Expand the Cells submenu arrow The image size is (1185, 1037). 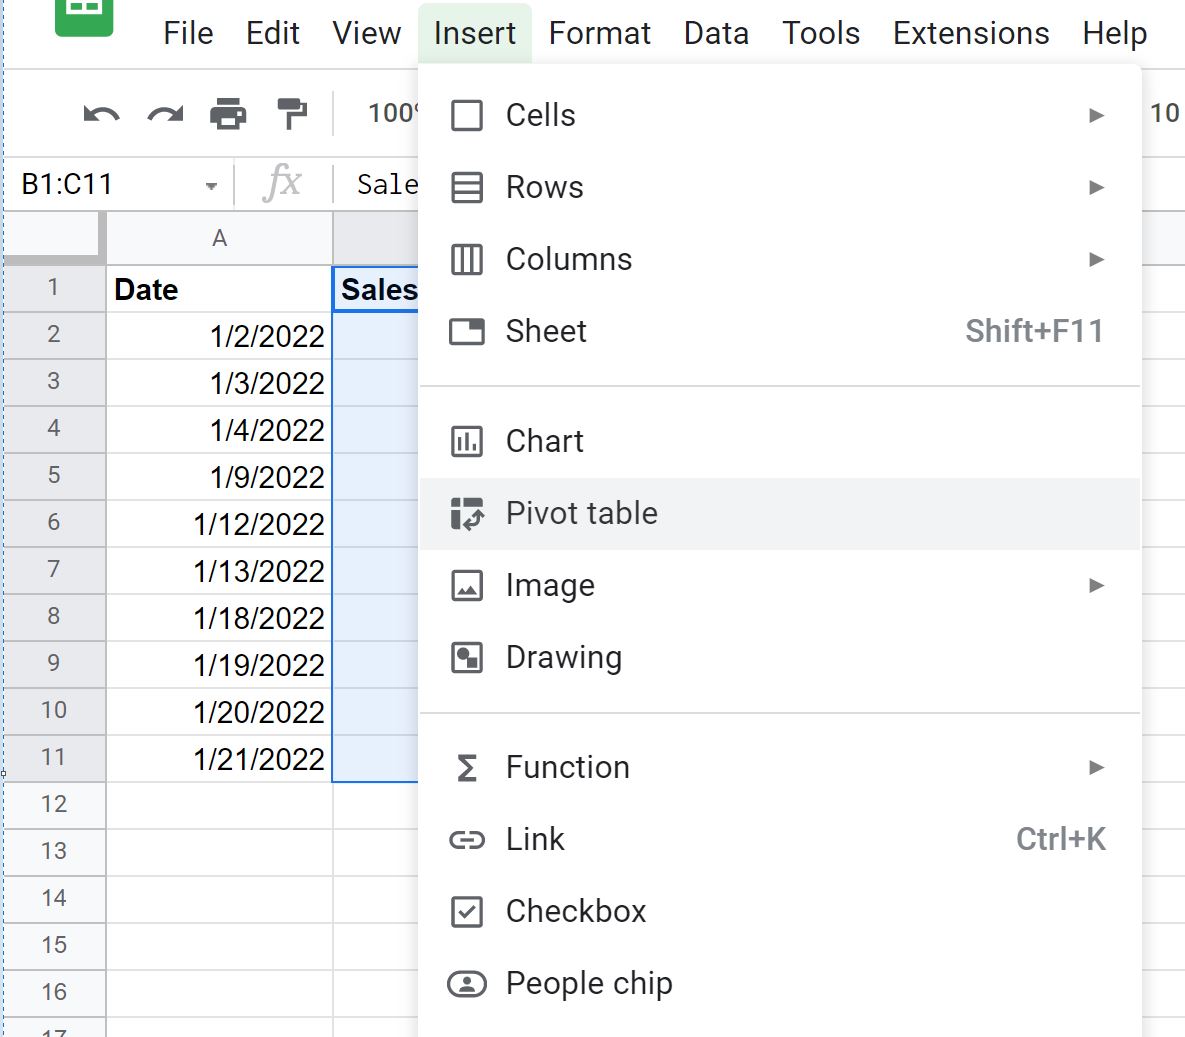(x=1096, y=116)
